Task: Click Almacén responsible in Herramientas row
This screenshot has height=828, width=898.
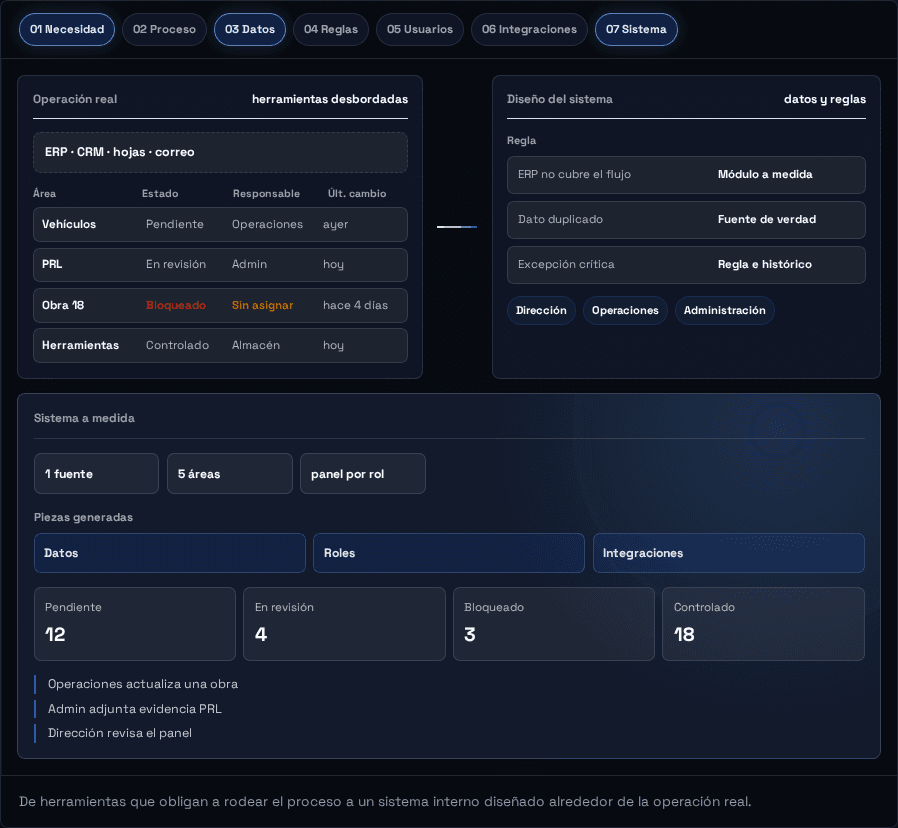Action: 256,345
